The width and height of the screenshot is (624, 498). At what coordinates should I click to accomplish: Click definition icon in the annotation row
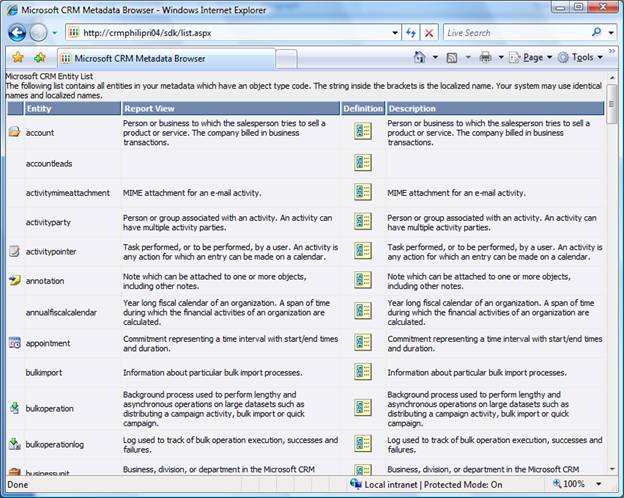[x=362, y=282]
